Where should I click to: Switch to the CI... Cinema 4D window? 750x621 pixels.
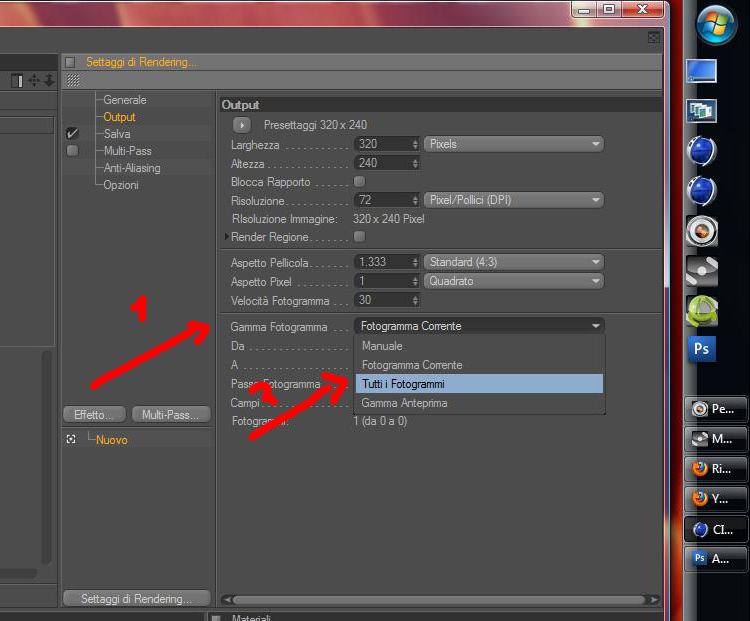coord(716,529)
